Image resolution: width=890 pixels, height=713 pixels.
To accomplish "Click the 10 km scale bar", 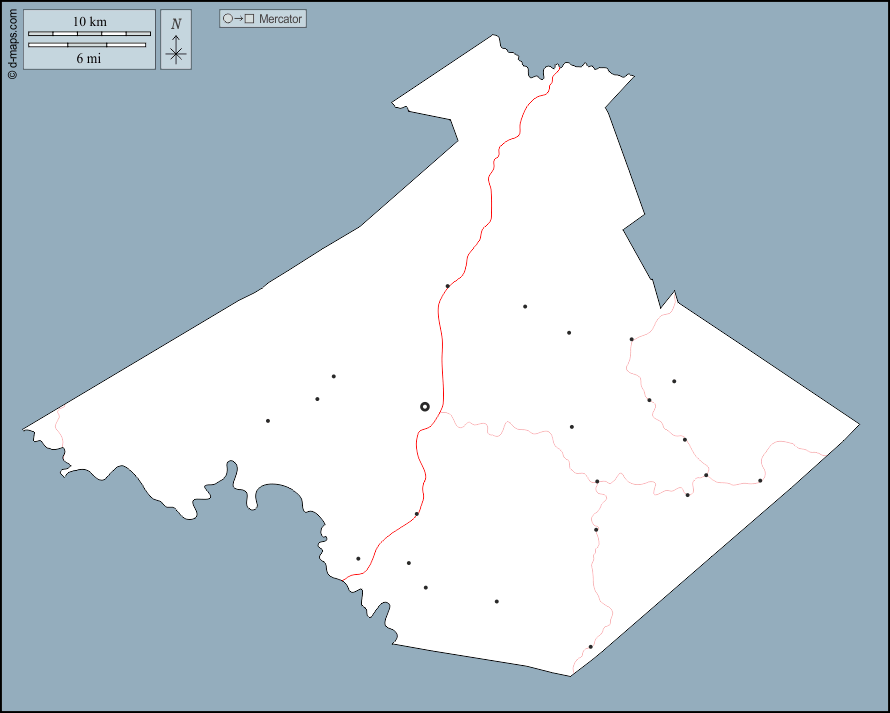I will (89, 34).
